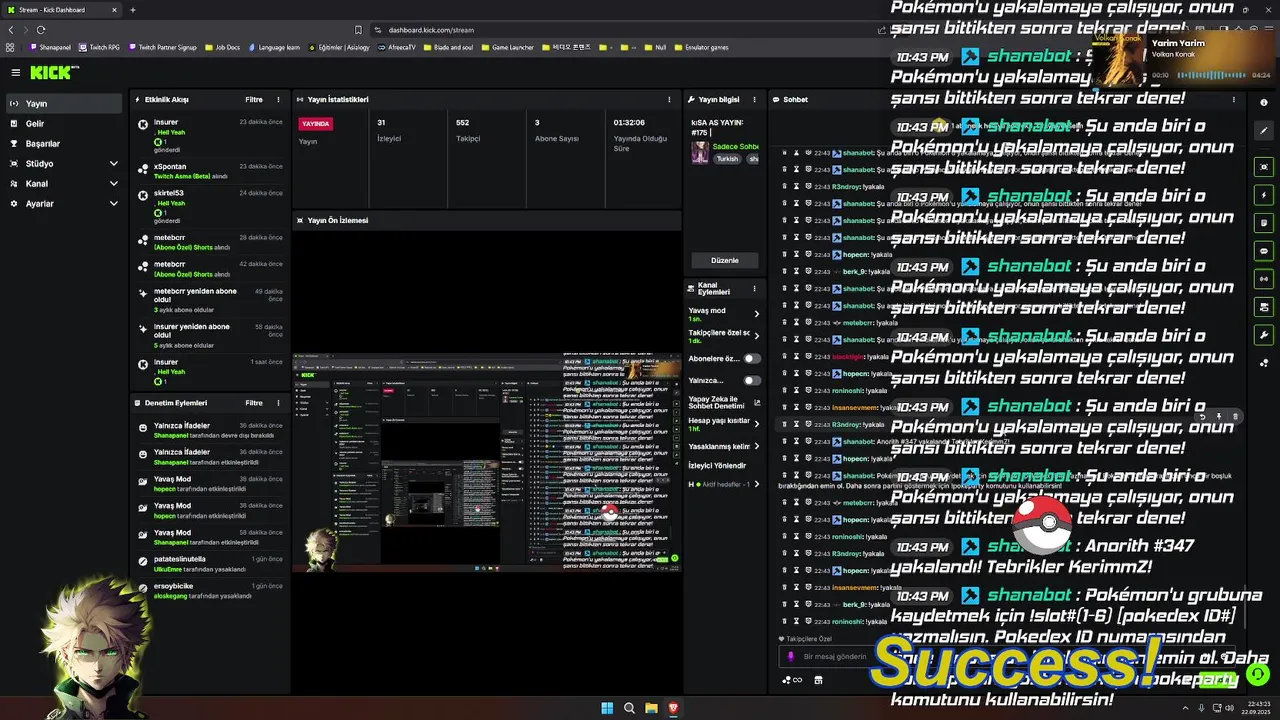Click the browser reload button

coord(41,30)
